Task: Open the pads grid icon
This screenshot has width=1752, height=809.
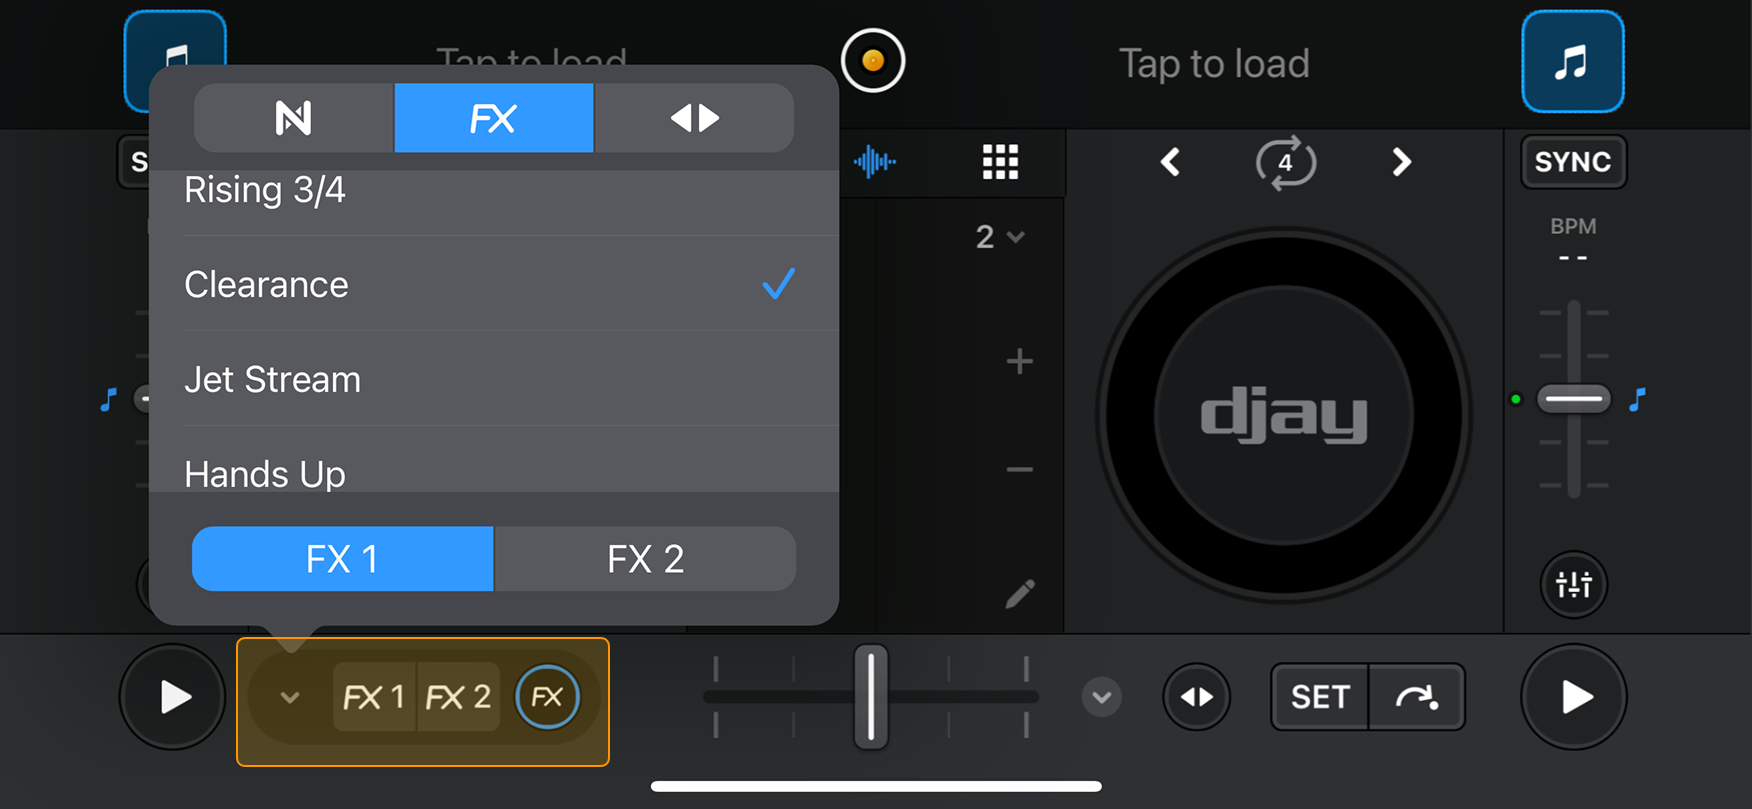Action: pyautogui.click(x=1000, y=161)
